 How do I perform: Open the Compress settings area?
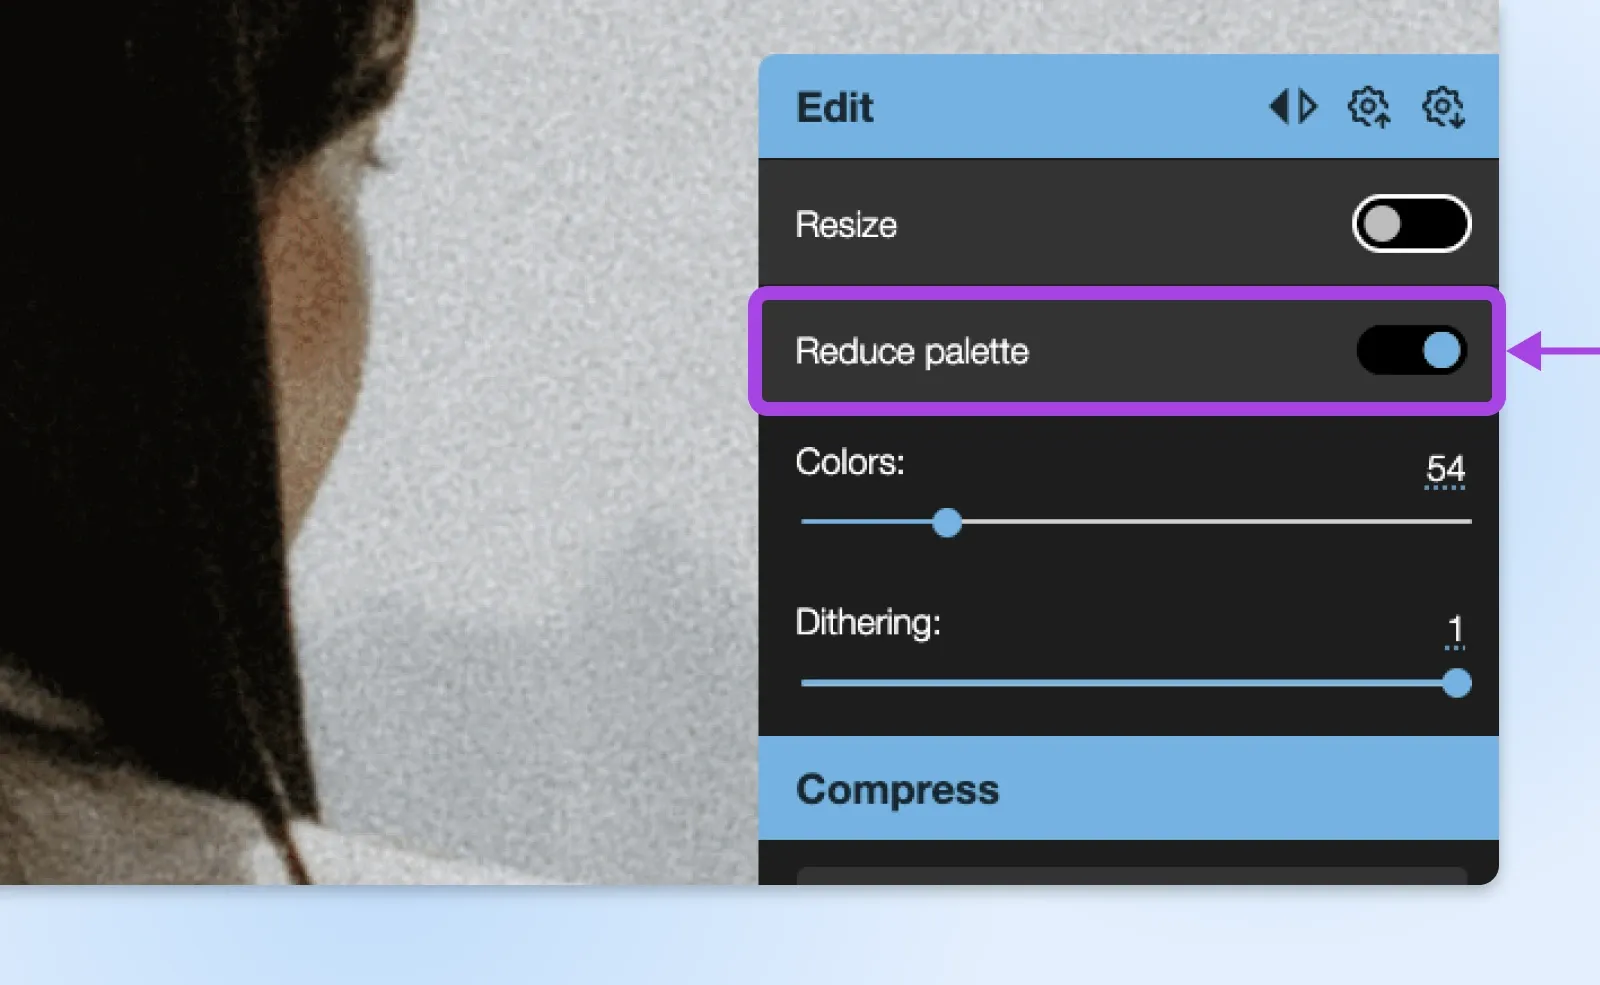click(897, 789)
